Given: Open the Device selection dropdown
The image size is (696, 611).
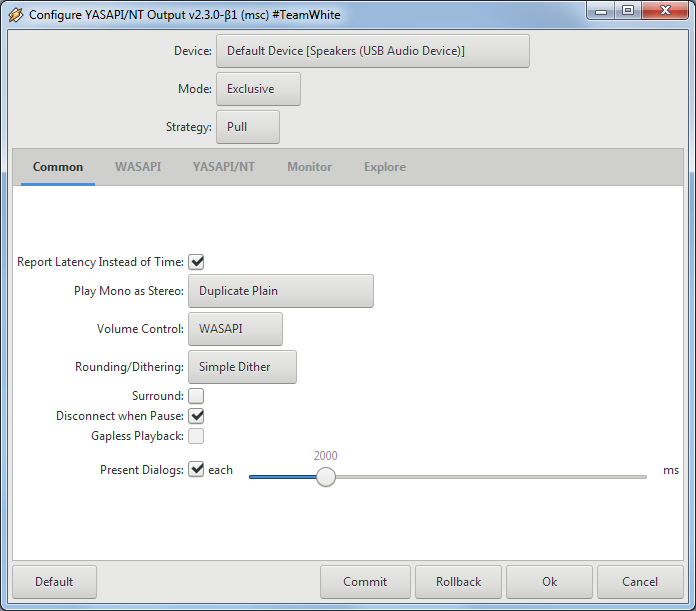Looking at the screenshot, I should (373, 51).
